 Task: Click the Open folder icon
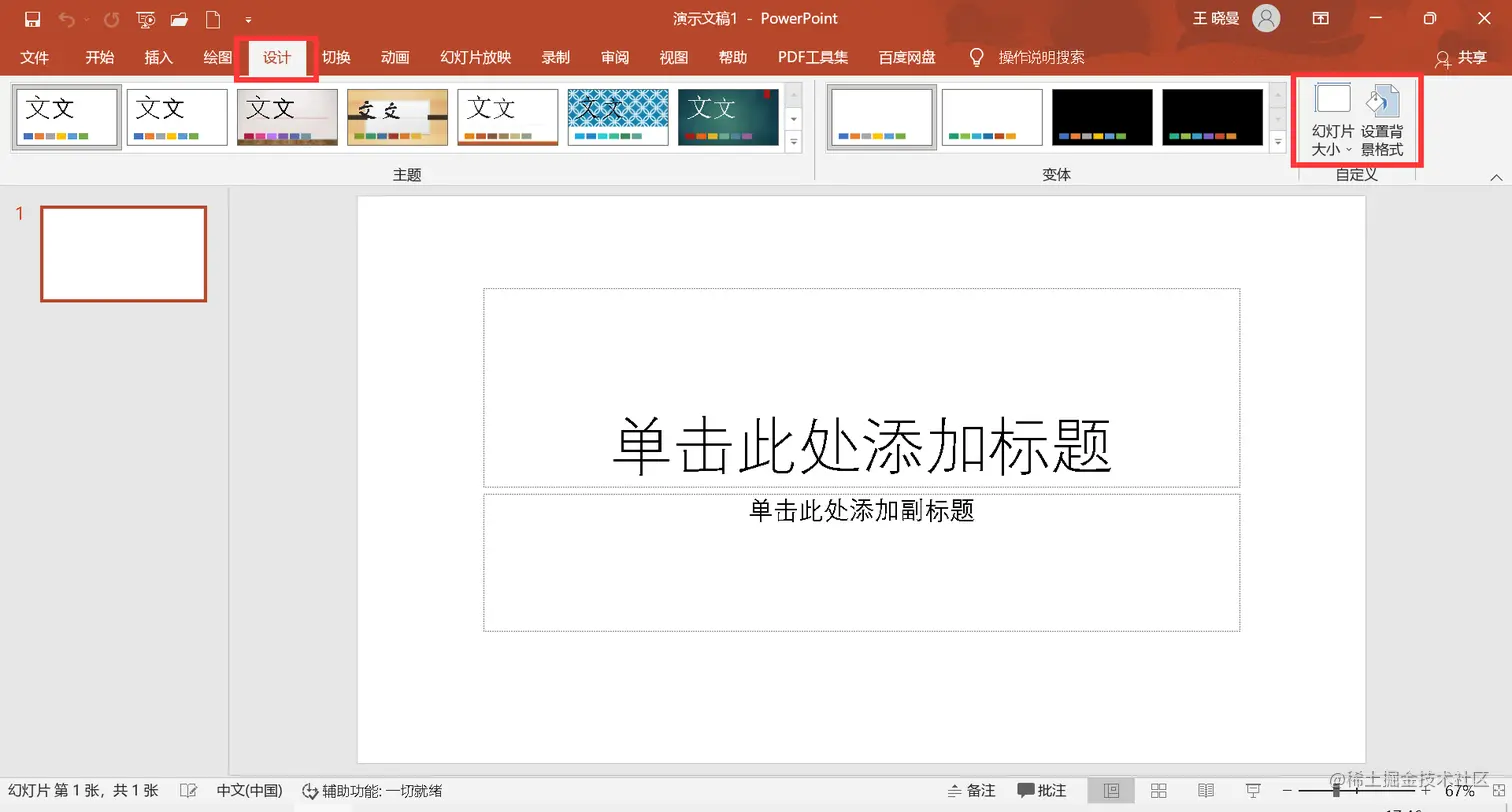tap(179, 19)
